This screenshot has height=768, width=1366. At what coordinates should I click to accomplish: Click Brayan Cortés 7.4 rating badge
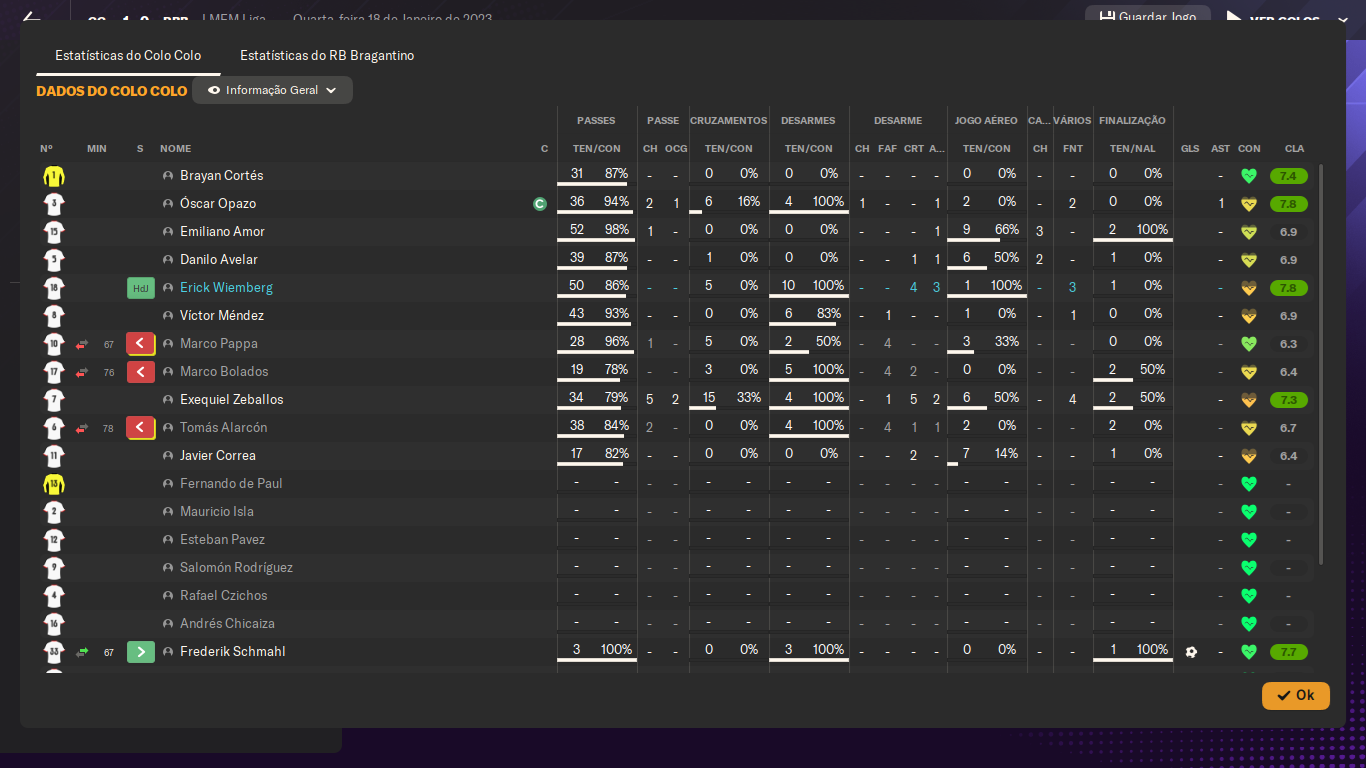pos(1288,176)
